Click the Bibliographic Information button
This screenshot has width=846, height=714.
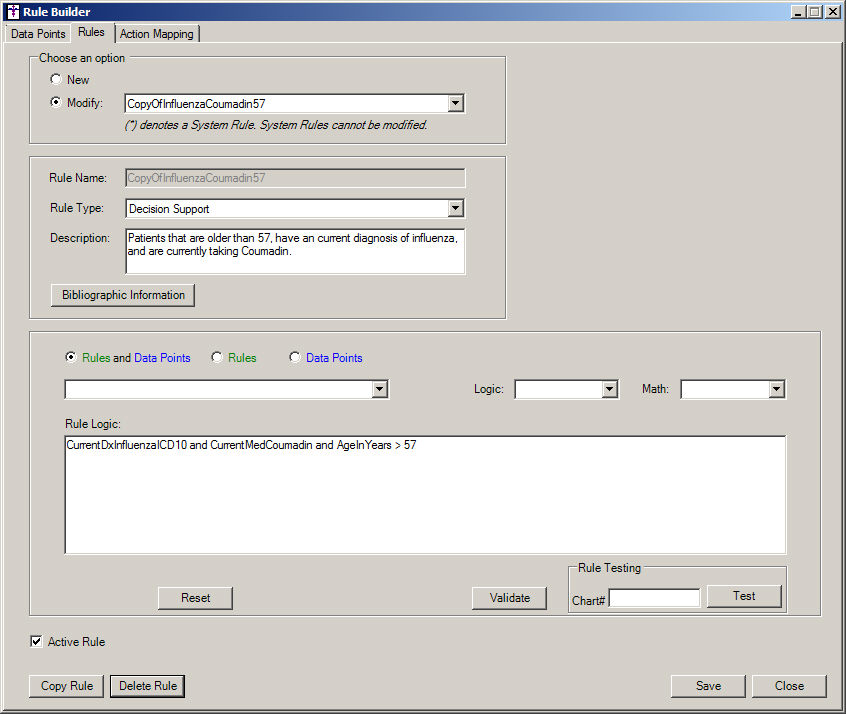click(x=123, y=295)
